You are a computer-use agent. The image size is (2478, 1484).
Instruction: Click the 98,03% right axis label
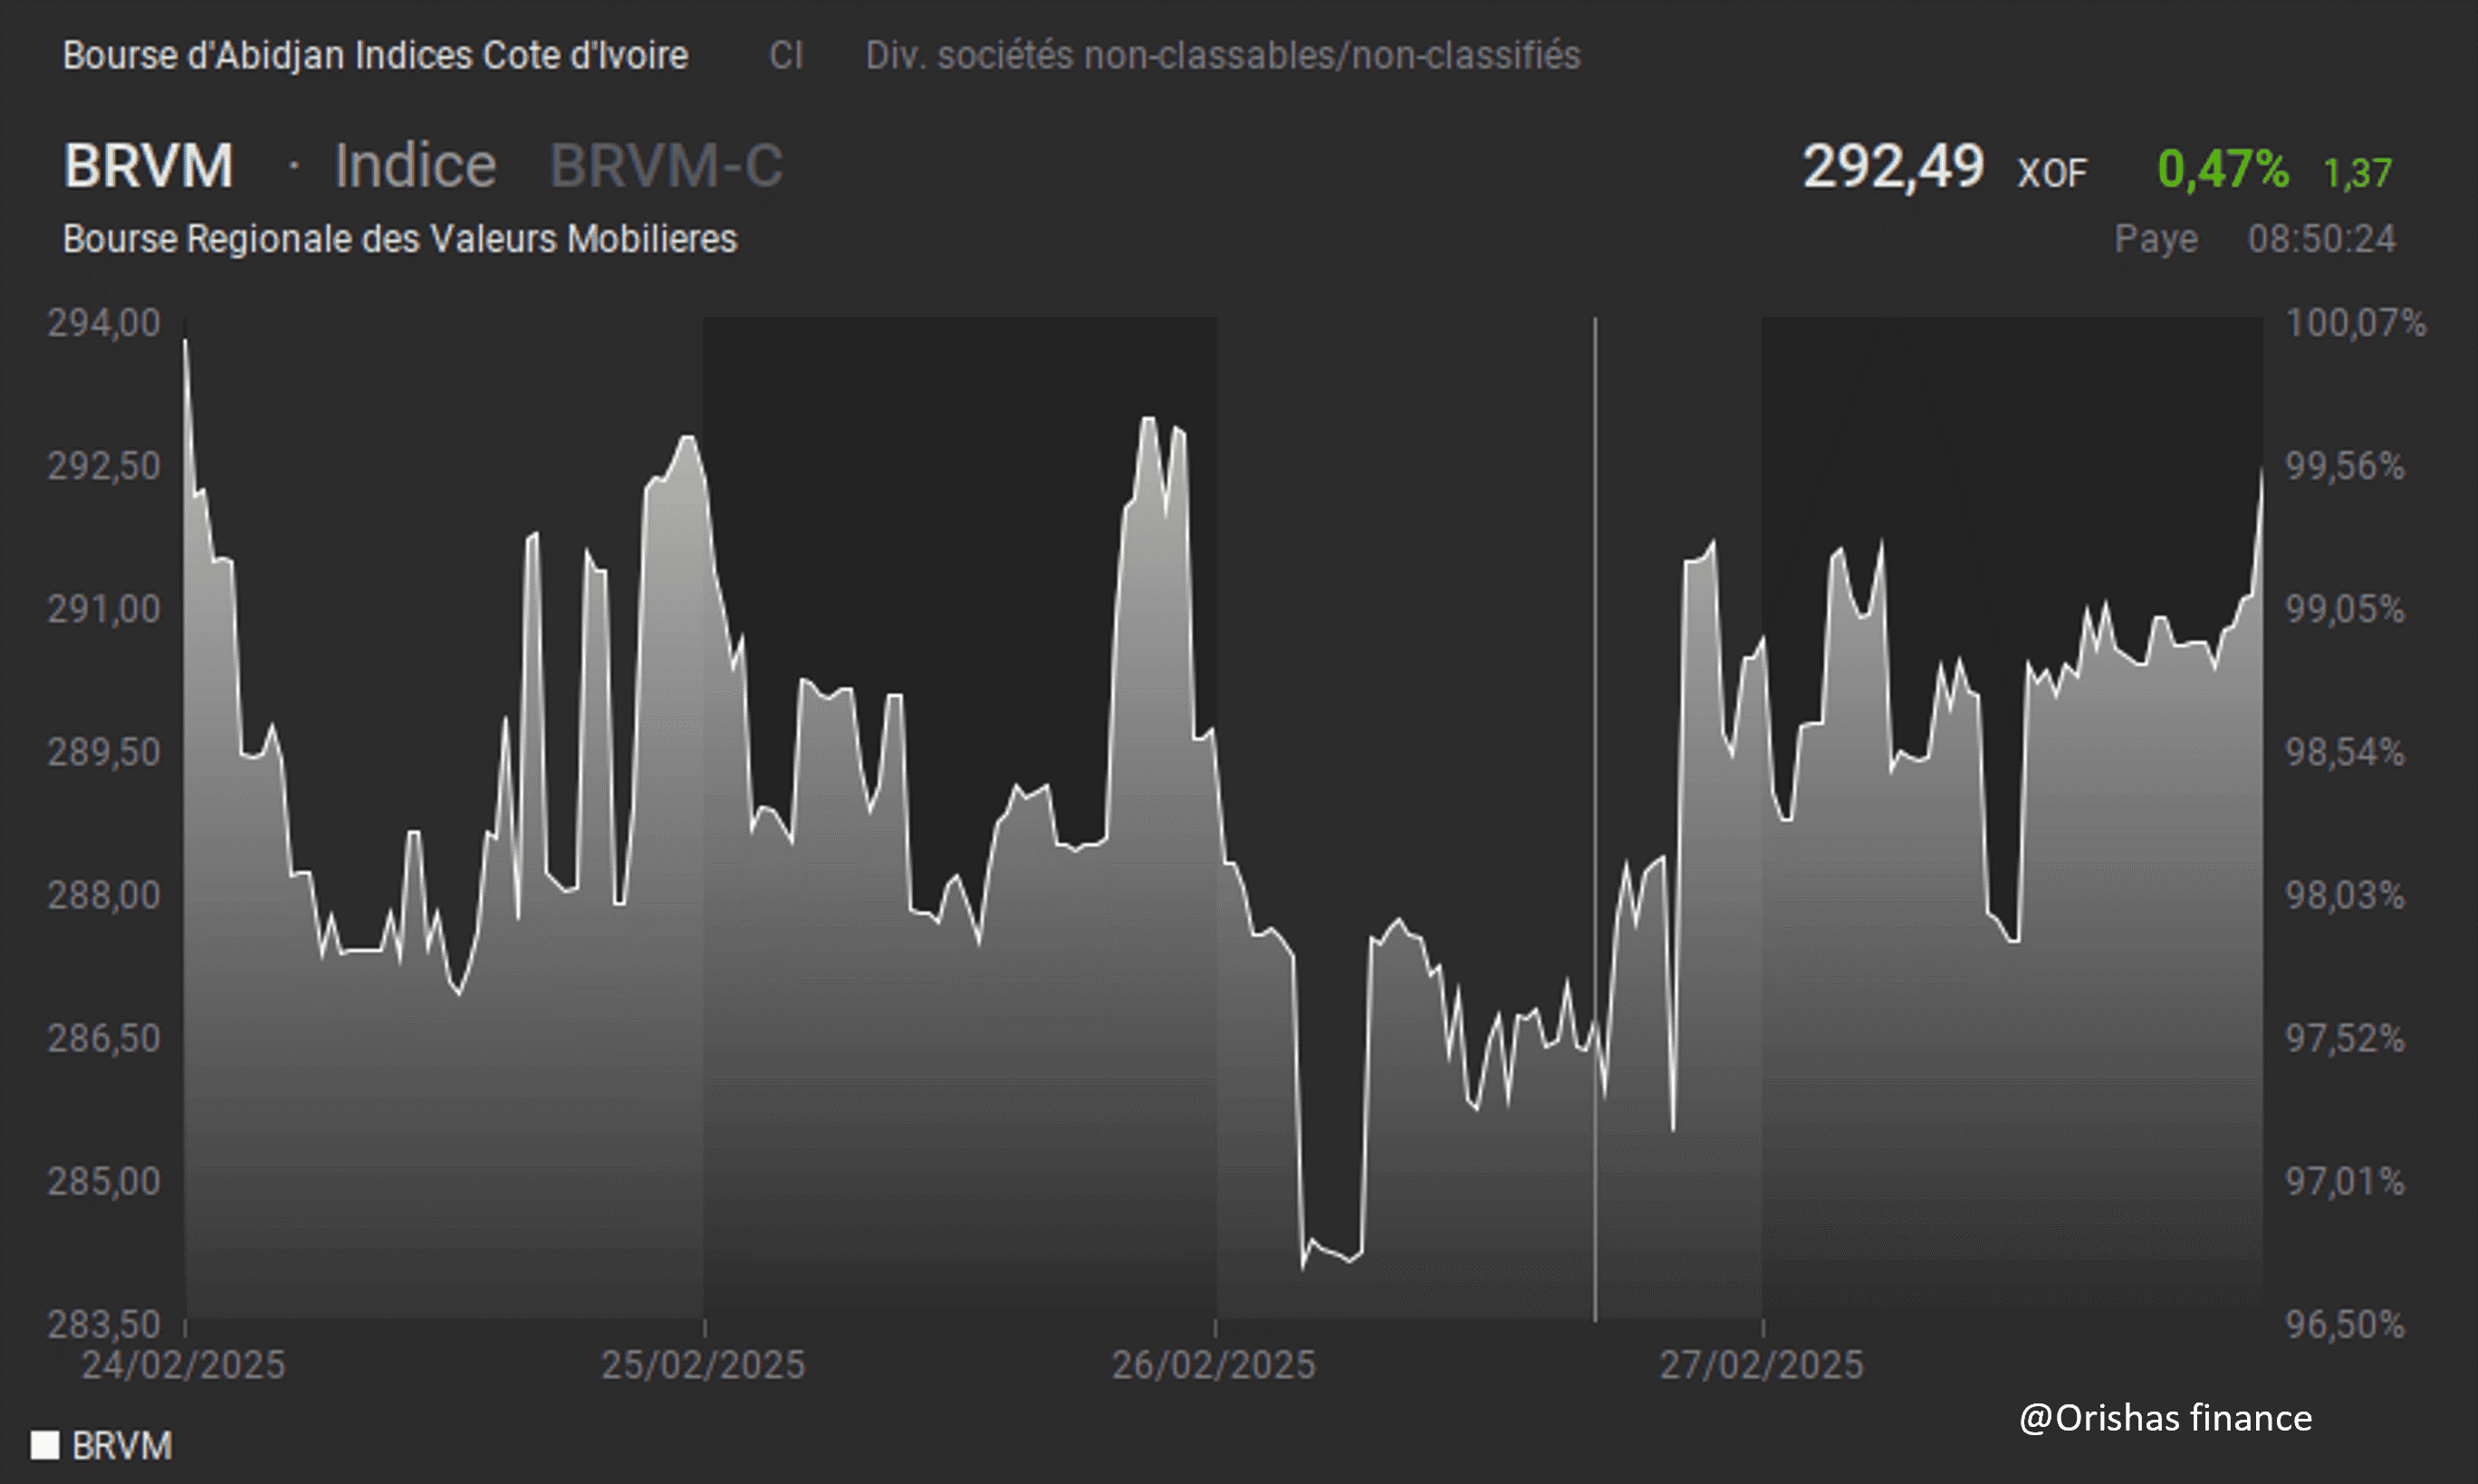[x=2345, y=895]
